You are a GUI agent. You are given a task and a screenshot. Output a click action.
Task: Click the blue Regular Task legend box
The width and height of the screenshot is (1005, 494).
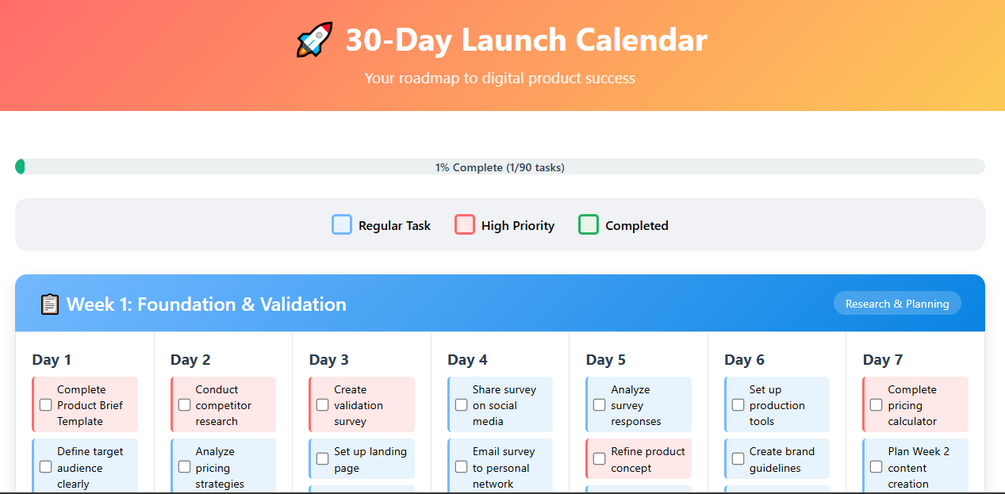click(x=342, y=225)
